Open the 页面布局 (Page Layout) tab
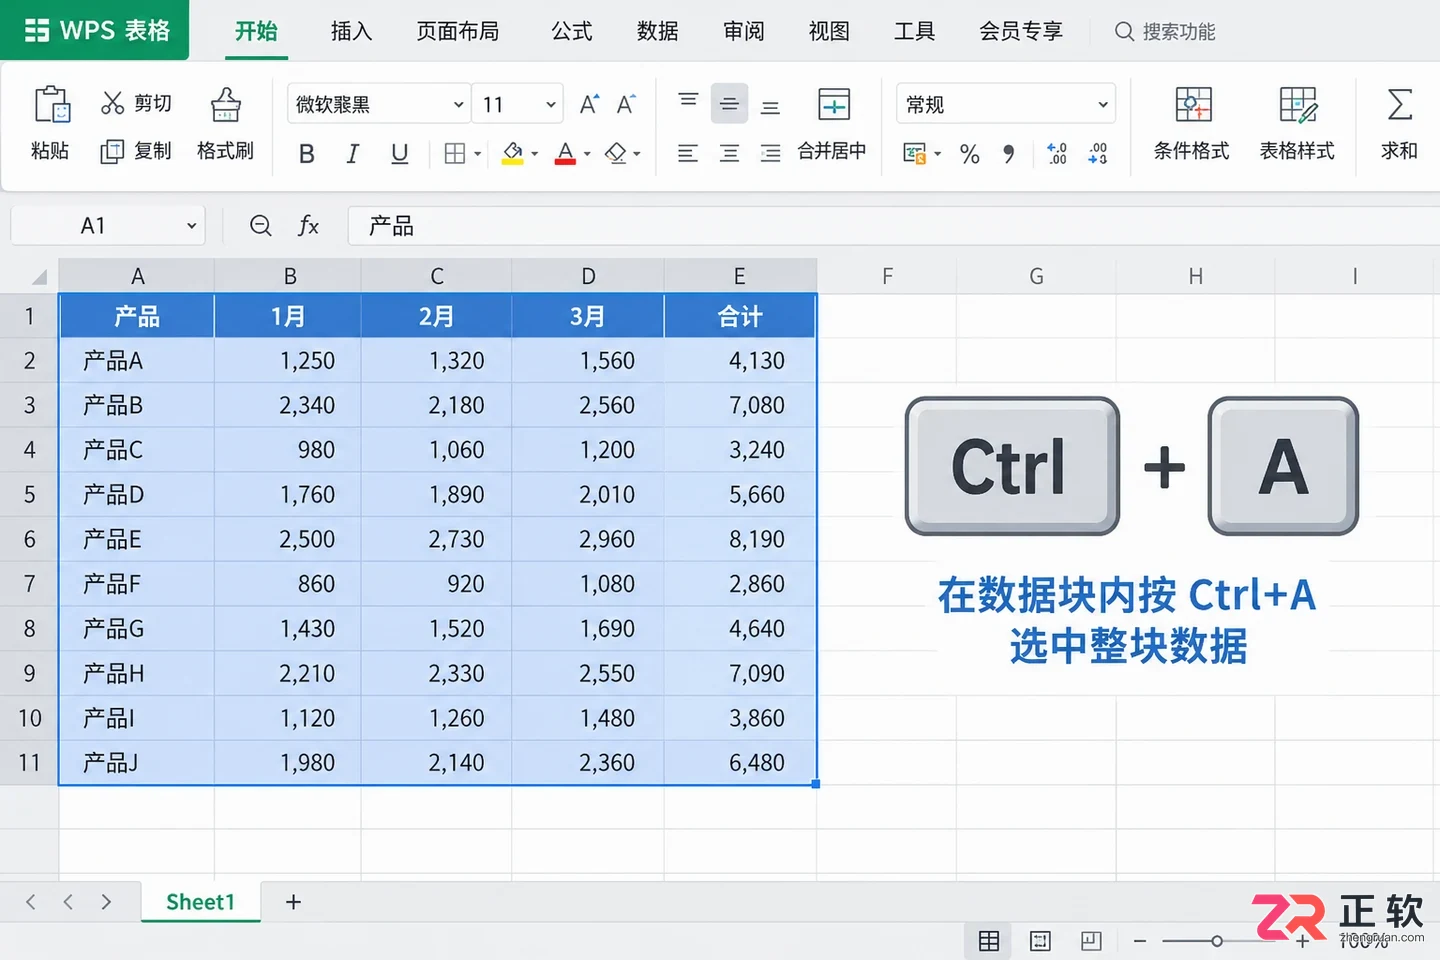The image size is (1440, 960). tap(457, 31)
